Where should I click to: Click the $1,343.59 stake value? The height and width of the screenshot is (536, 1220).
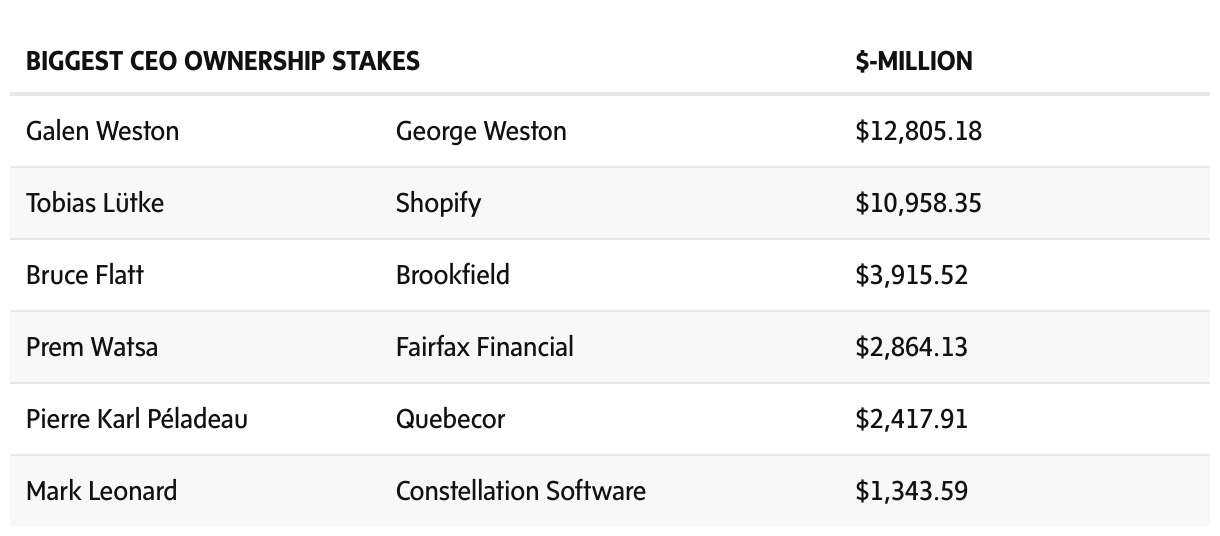911,491
